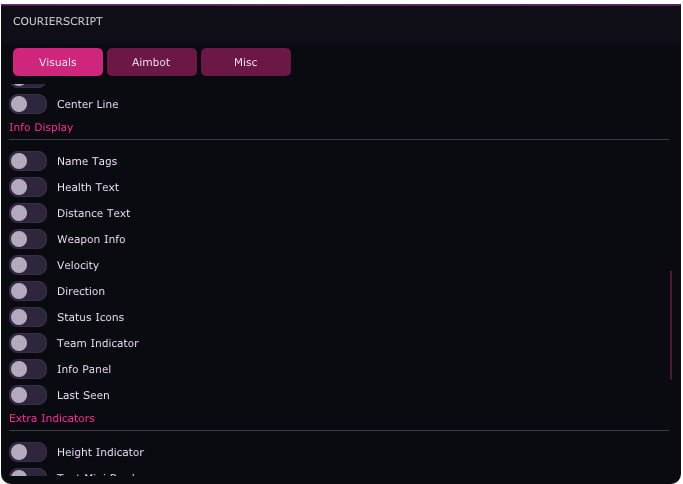
Task: Toggle the Health Text switch
Action: click(x=28, y=187)
